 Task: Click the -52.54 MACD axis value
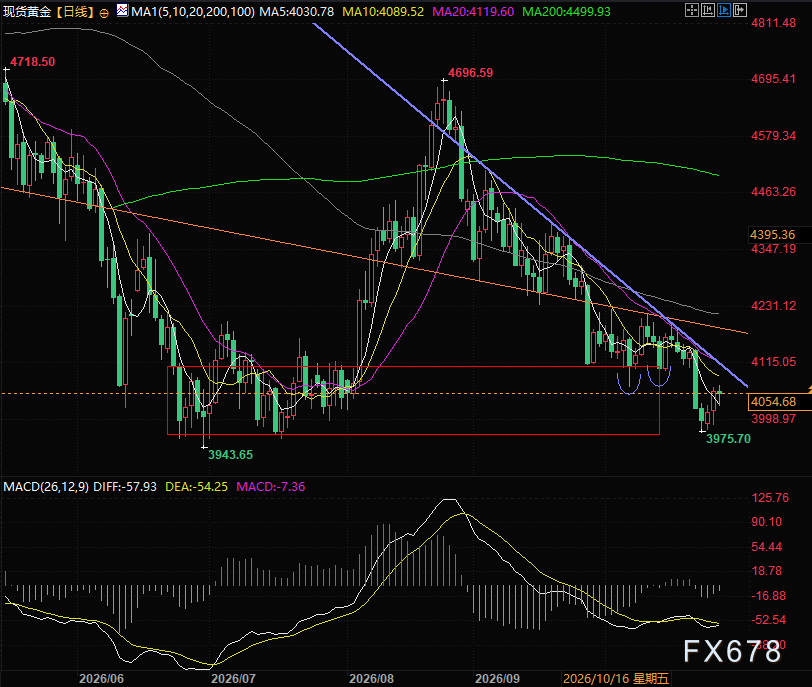[768, 620]
